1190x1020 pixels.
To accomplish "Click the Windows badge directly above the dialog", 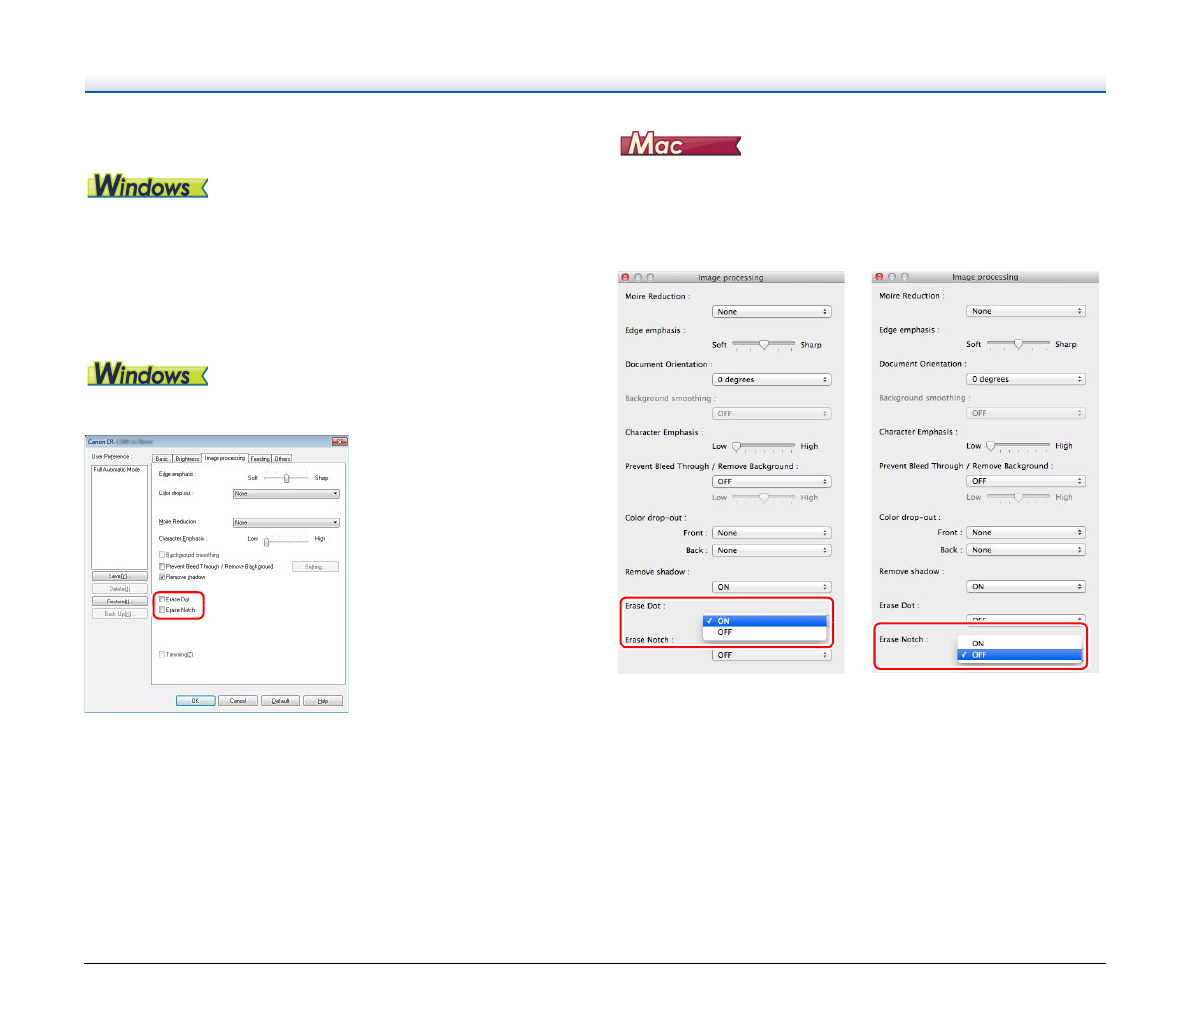I will pos(148,375).
